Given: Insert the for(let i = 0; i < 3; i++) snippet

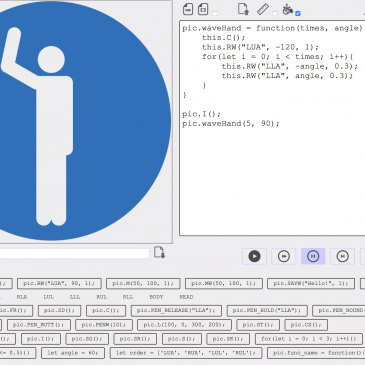Looking at the screenshot, I should coord(309,339).
